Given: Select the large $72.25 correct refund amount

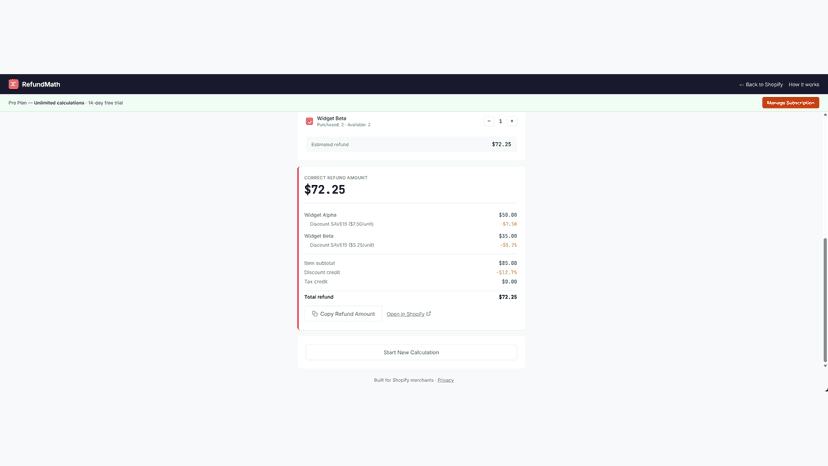Looking at the screenshot, I should 324,190.
